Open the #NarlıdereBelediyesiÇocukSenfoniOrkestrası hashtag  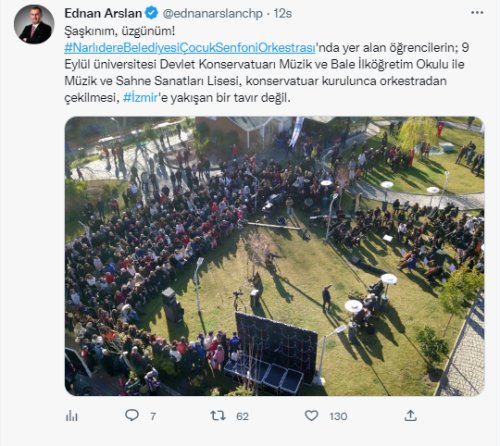point(190,48)
